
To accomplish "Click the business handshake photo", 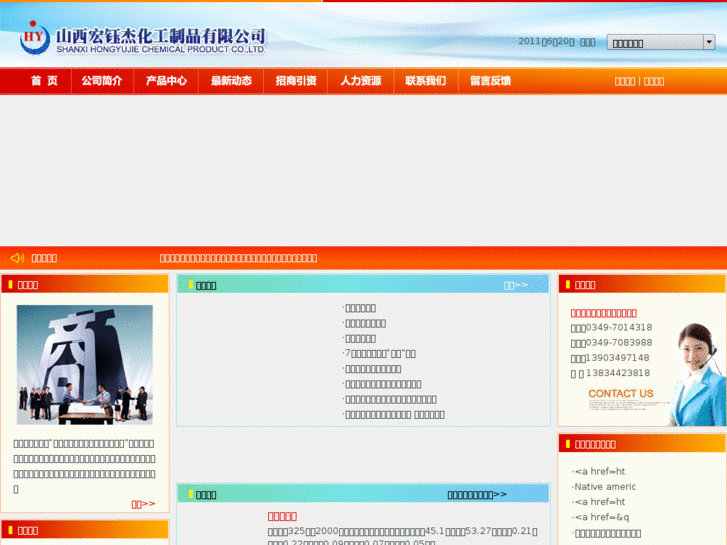I will 85,365.
